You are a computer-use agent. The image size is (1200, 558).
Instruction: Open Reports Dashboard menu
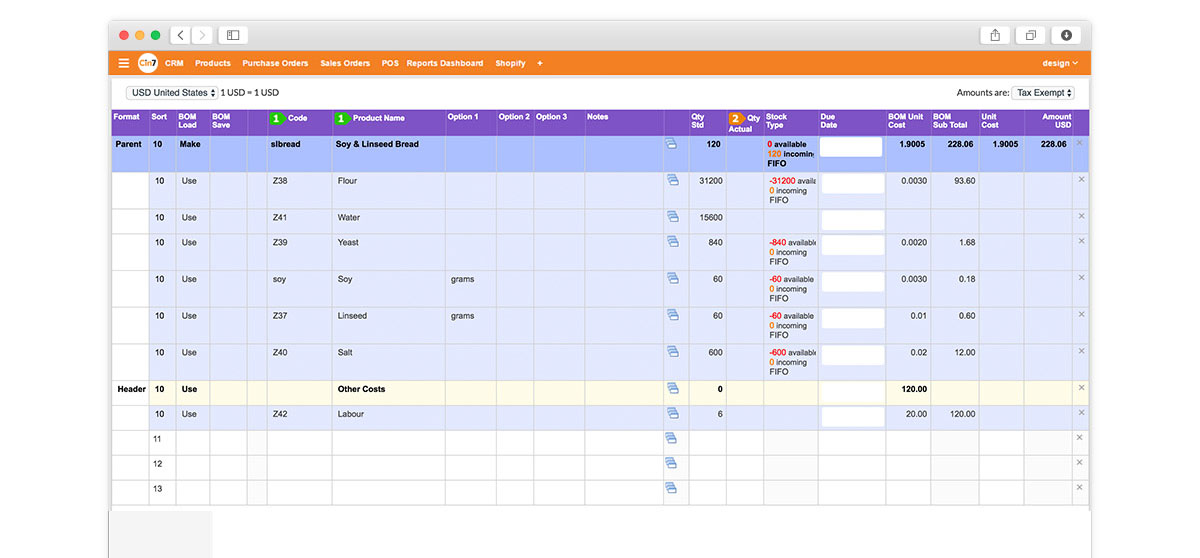(x=445, y=63)
